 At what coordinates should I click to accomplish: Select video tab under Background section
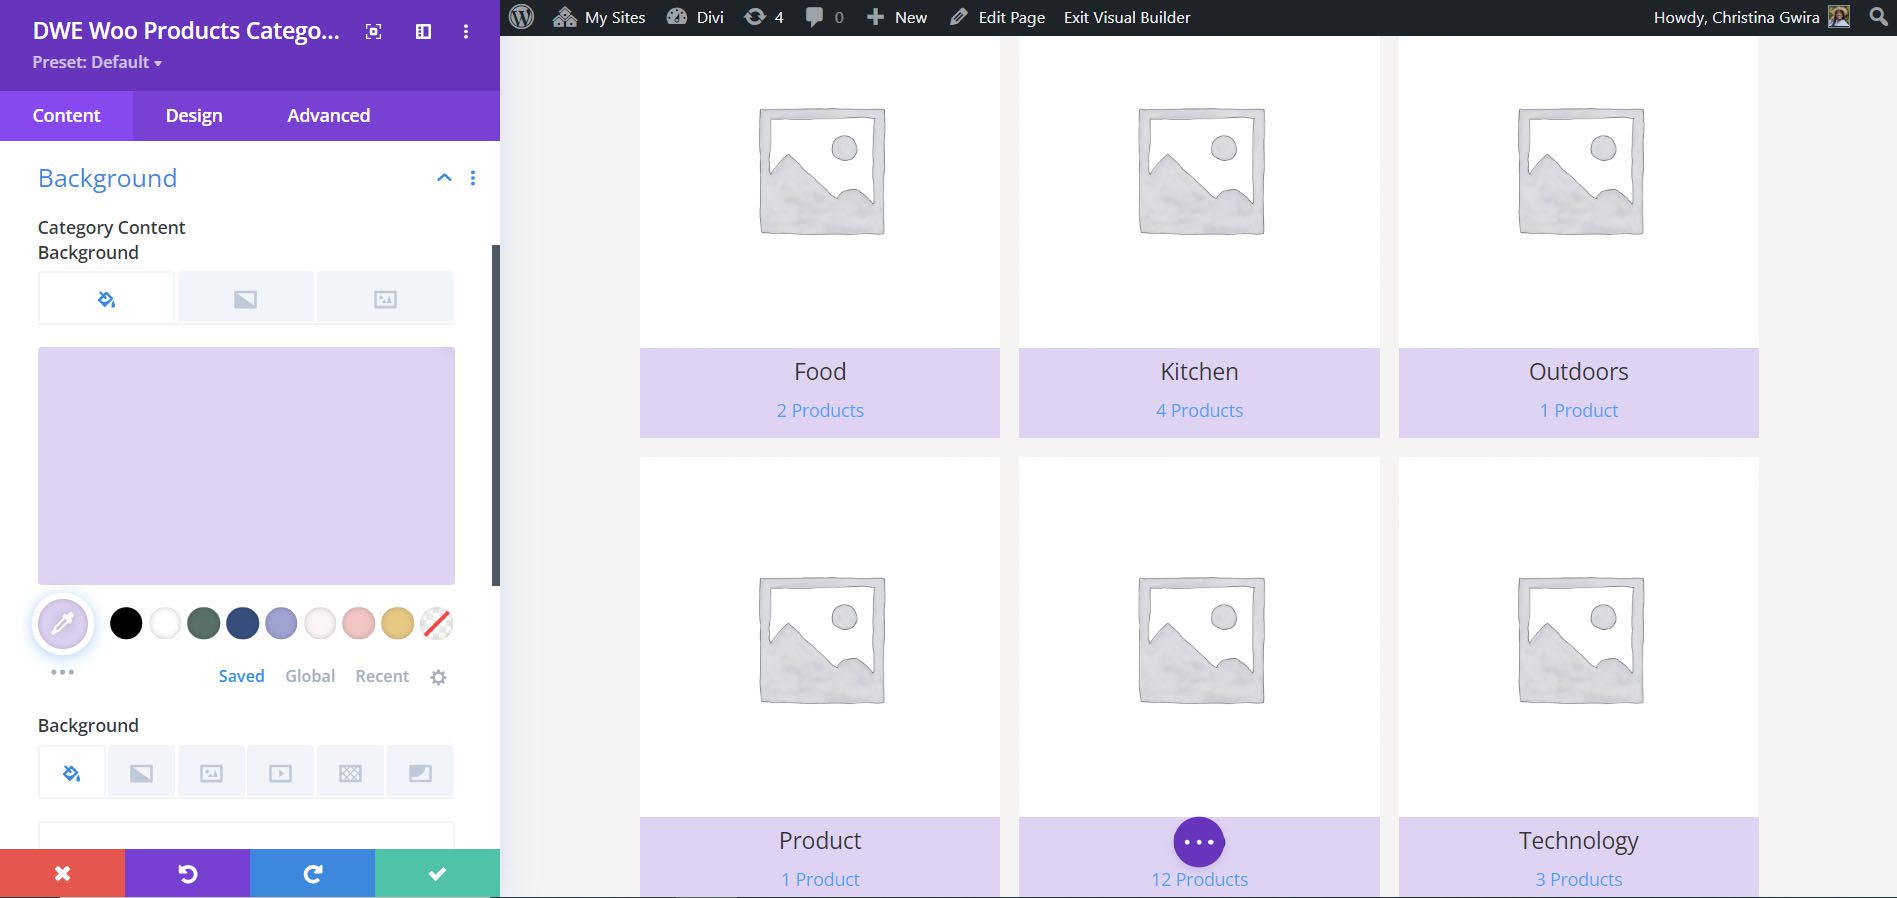280,773
